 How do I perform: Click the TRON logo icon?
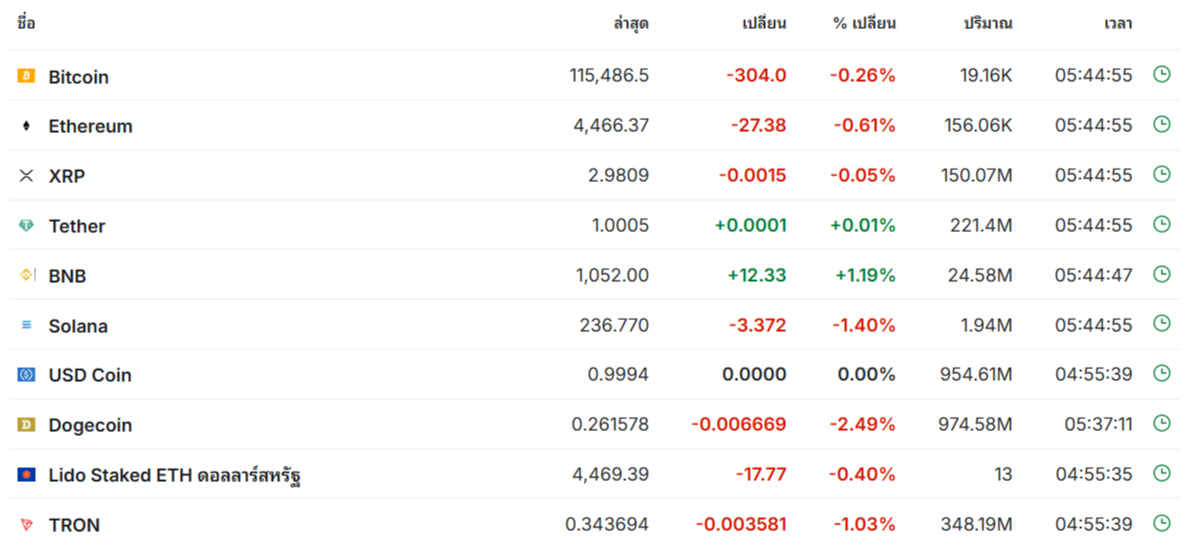click(x=27, y=524)
